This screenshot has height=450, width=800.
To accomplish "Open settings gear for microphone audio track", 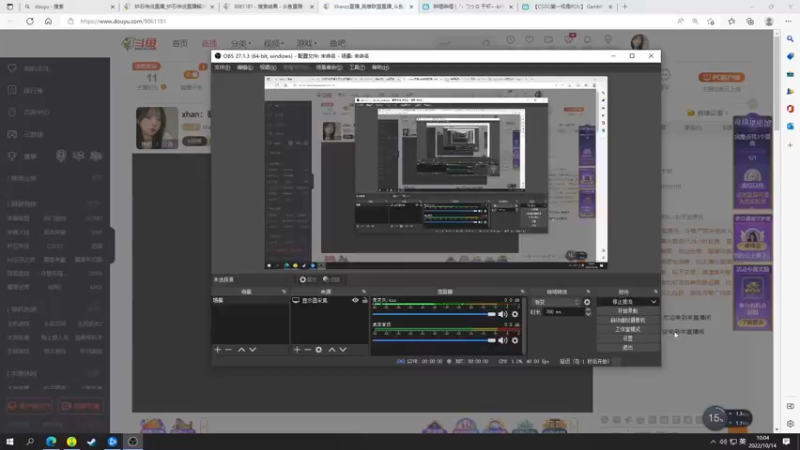I will (515, 314).
